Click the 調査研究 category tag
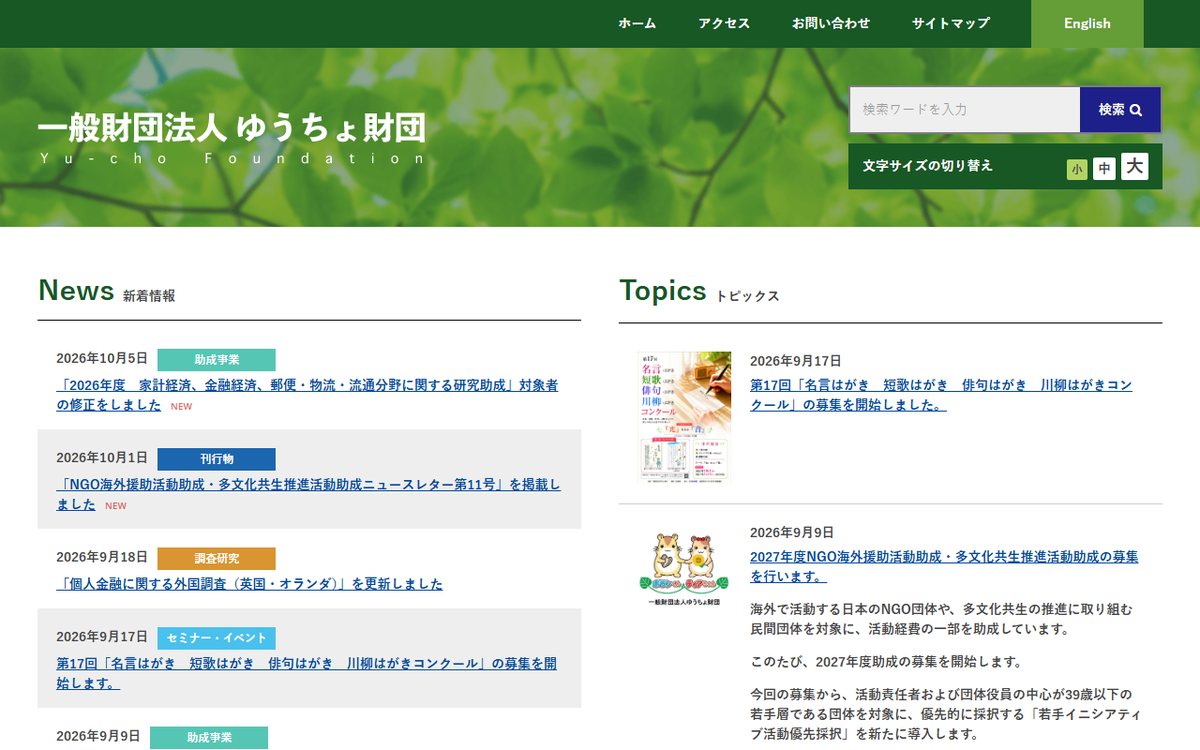1200x750 pixels. tap(216, 559)
